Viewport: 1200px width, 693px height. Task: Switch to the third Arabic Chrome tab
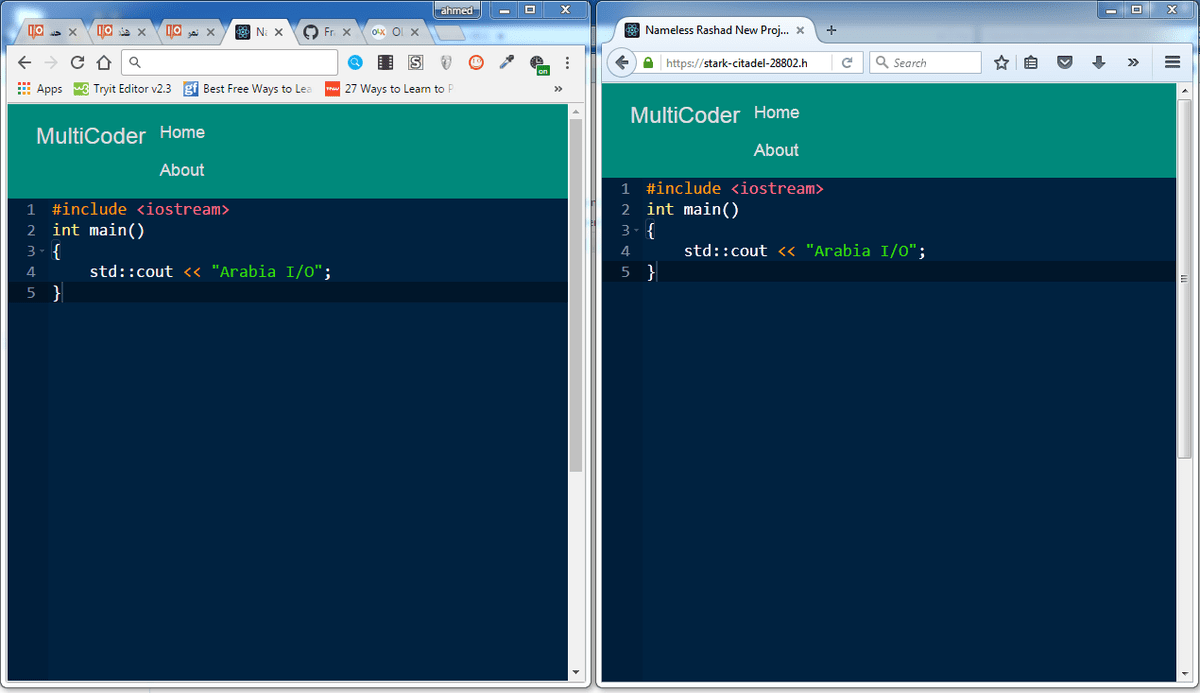pyautogui.click(x=187, y=32)
